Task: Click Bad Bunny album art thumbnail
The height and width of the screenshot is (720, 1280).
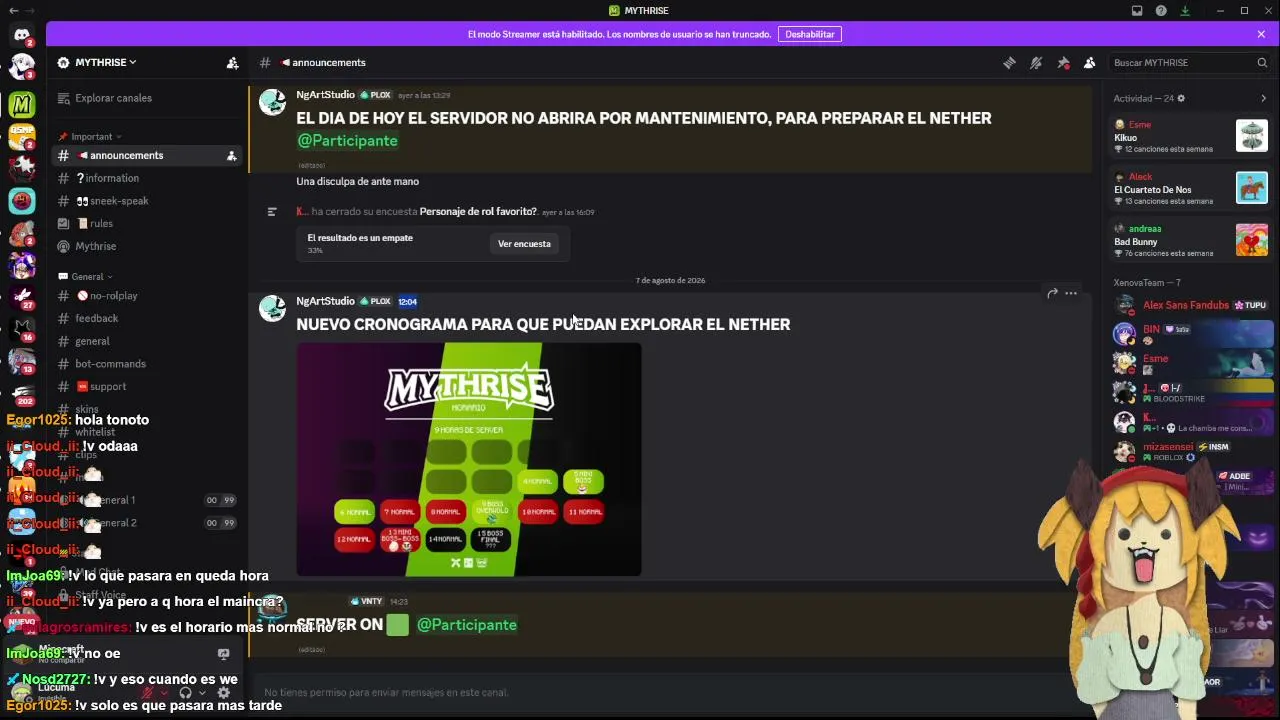Action: click(x=1251, y=240)
